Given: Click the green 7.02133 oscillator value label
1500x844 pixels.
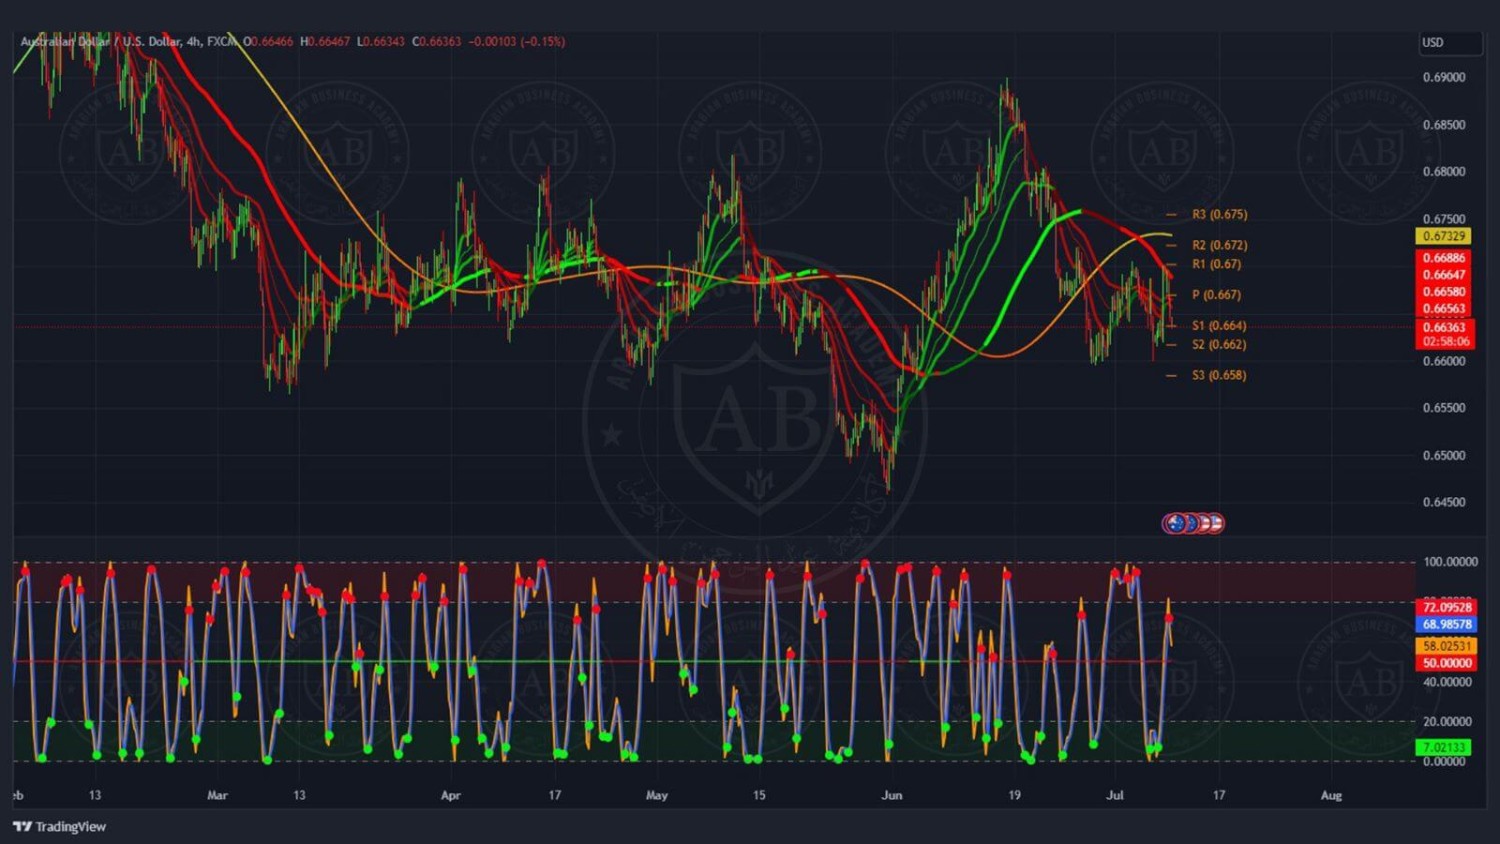Looking at the screenshot, I should [1443, 747].
